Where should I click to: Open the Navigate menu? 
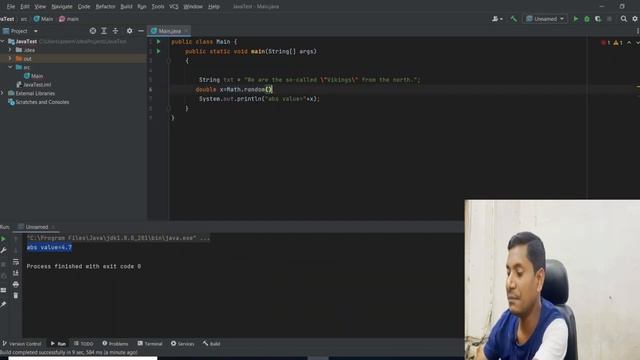pos(62,7)
